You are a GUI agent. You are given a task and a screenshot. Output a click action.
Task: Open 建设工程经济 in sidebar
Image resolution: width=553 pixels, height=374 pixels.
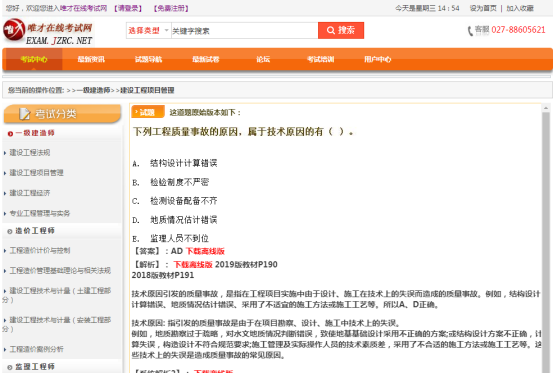tap(30, 193)
